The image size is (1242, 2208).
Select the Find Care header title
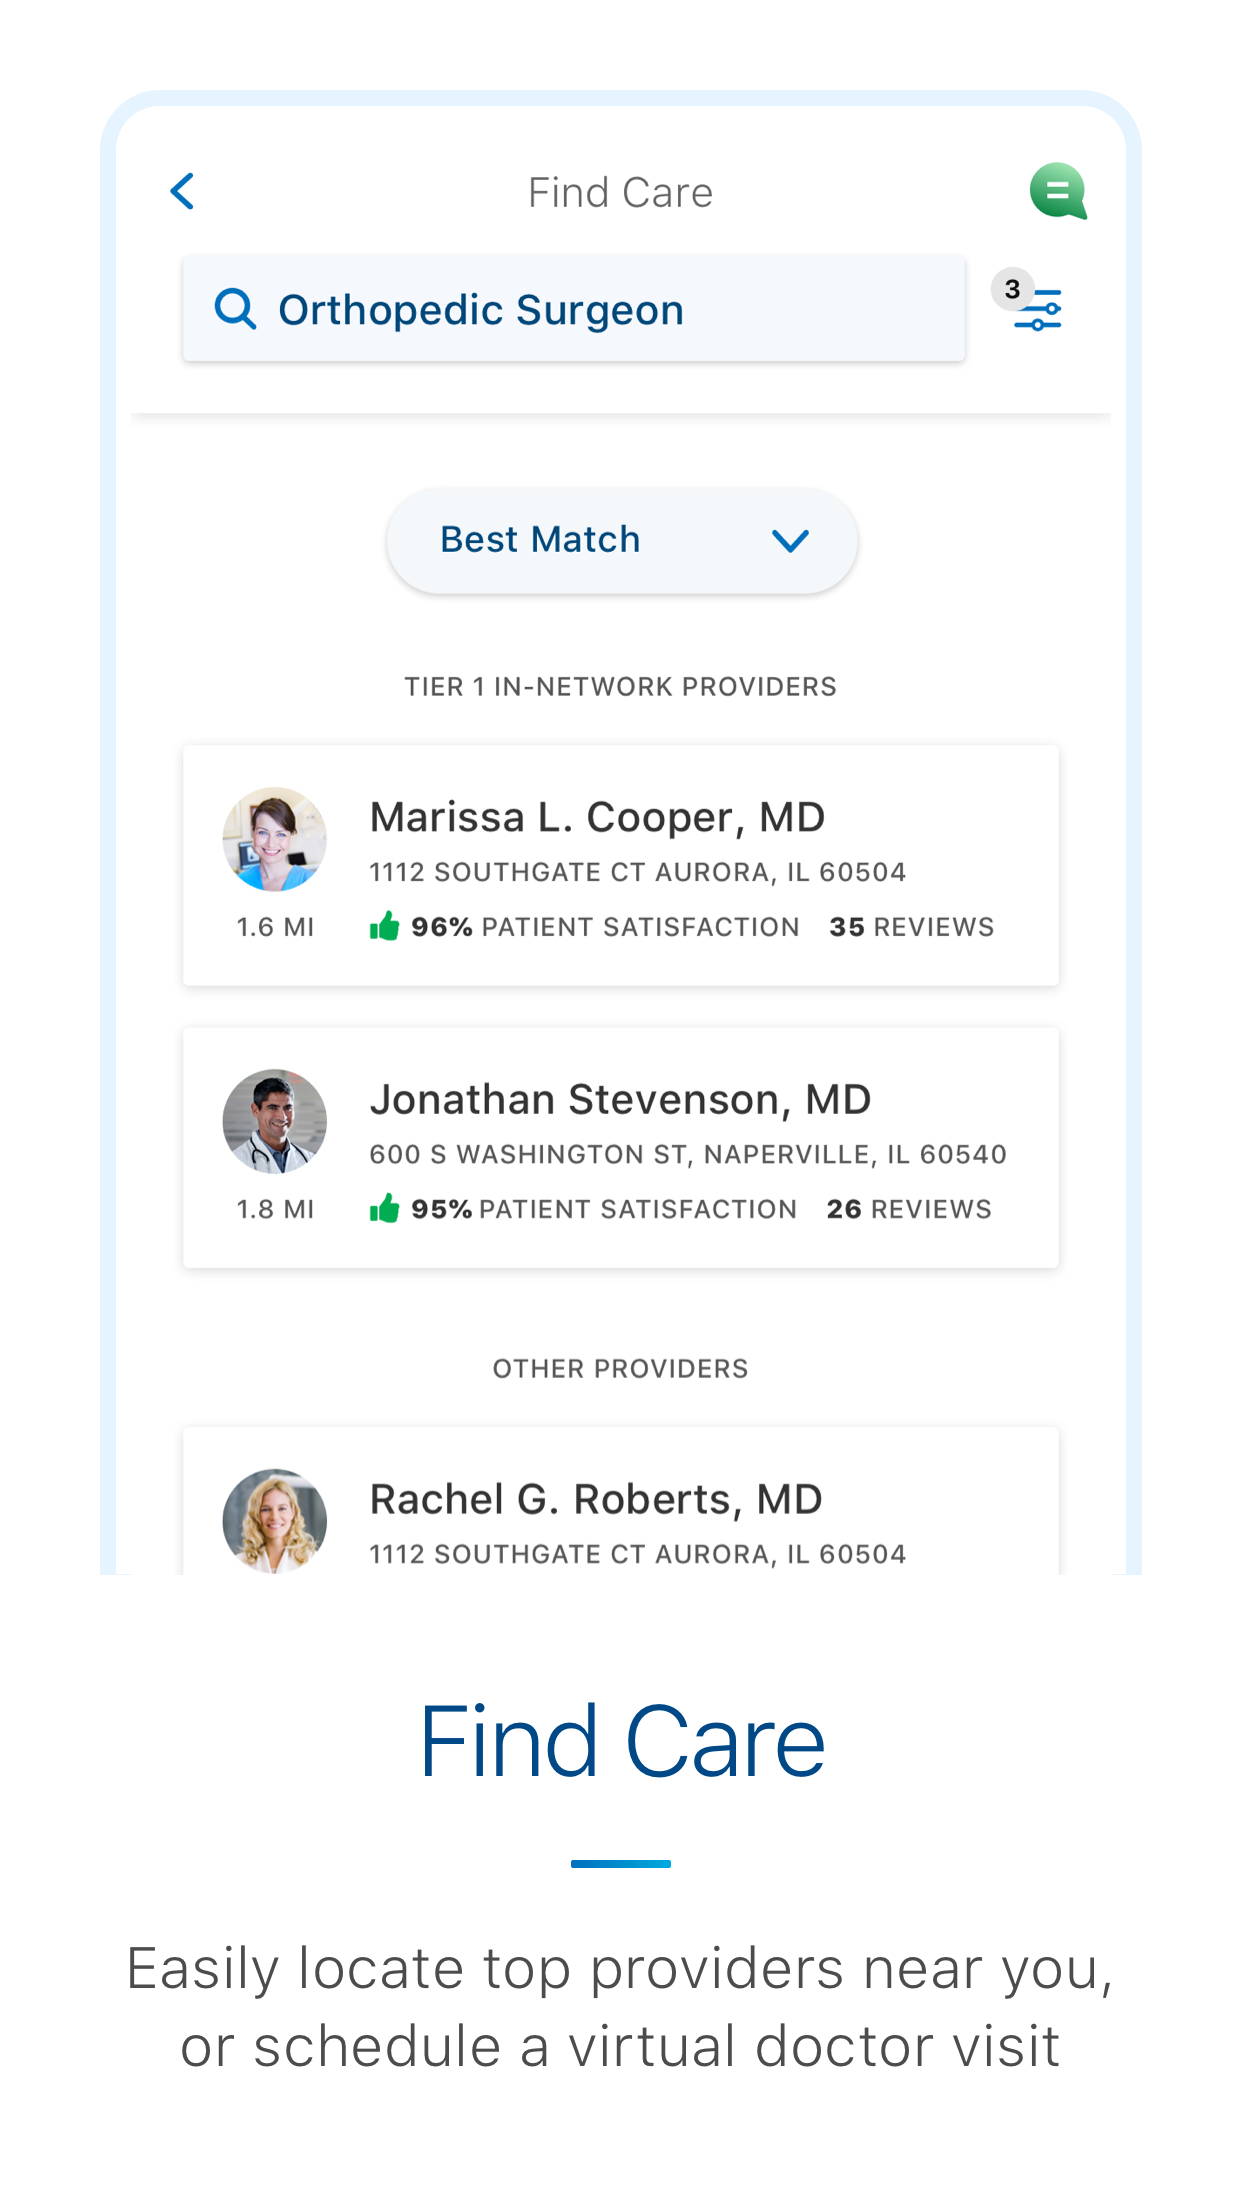[620, 191]
